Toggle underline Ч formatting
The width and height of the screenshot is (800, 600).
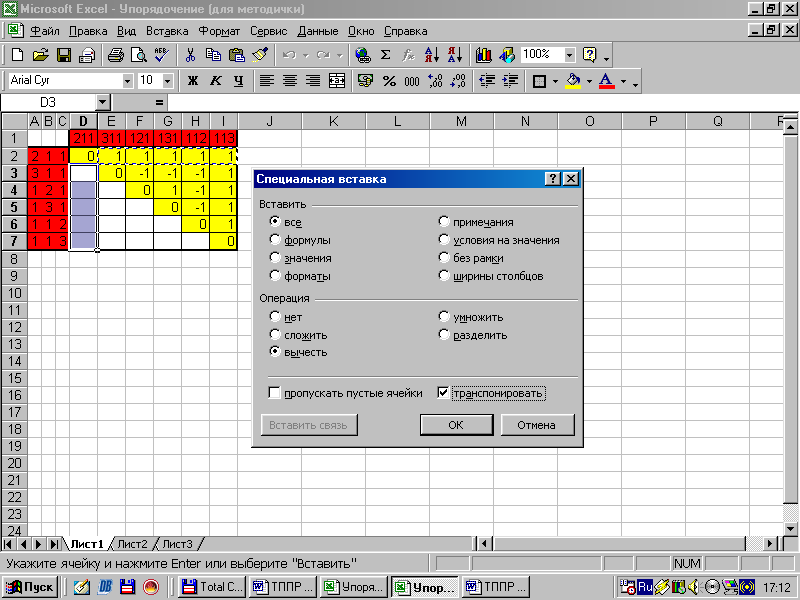(238, 81)
